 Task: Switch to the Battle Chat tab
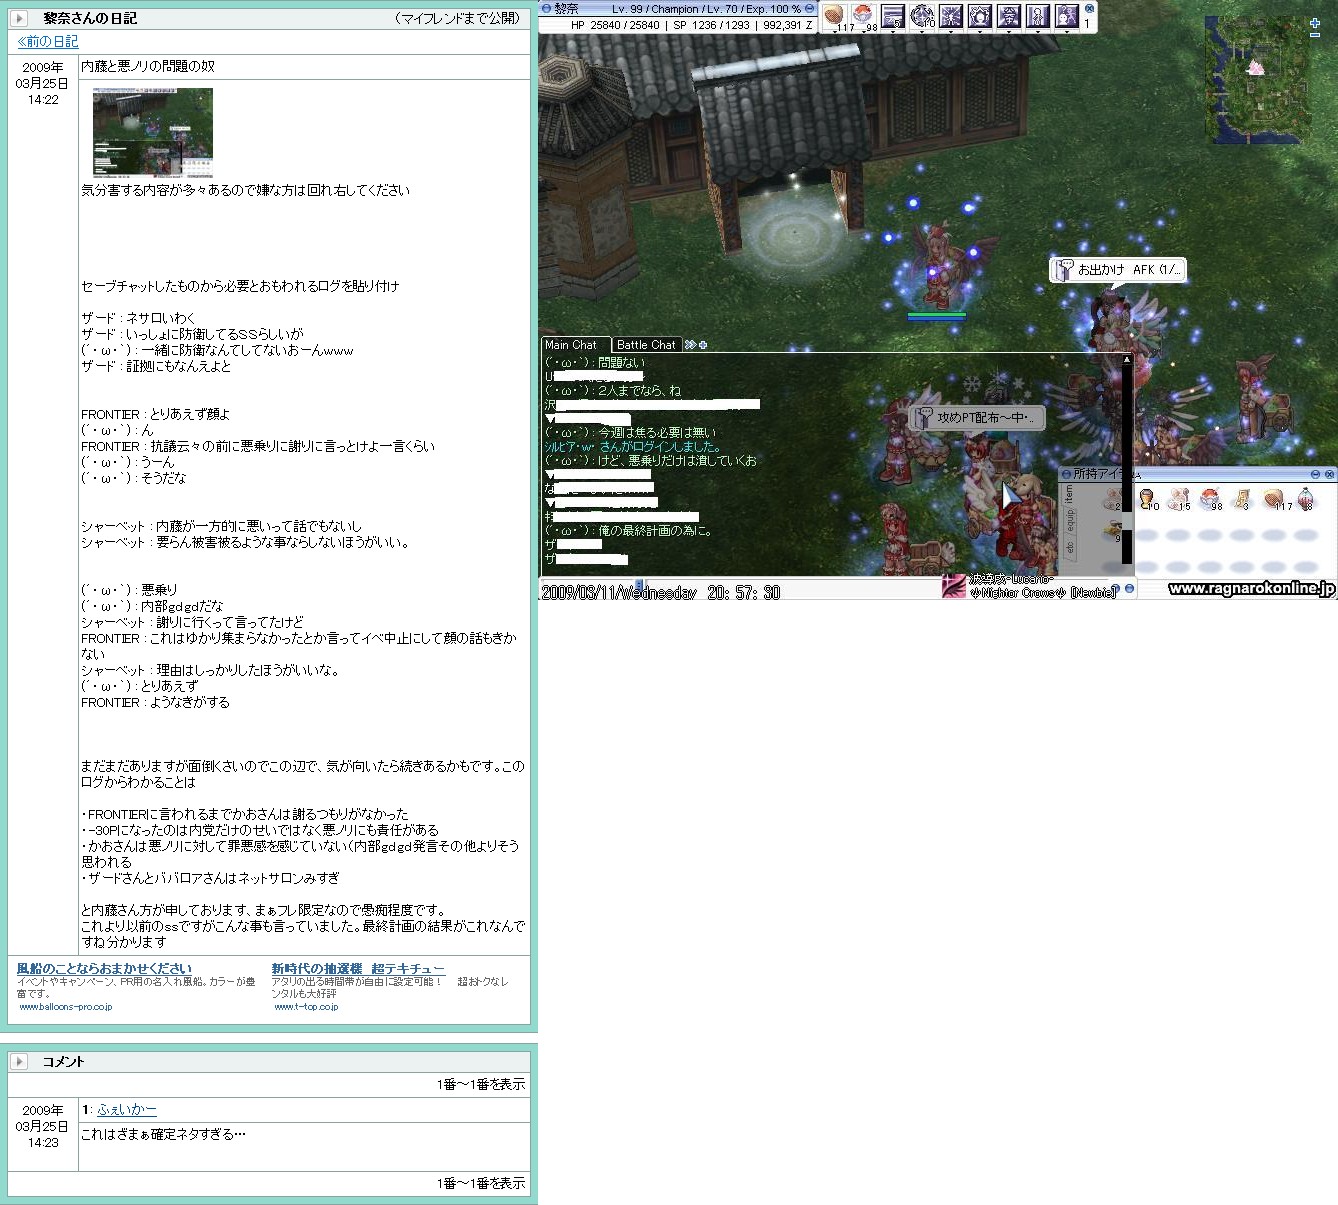[x=645, y=344]
